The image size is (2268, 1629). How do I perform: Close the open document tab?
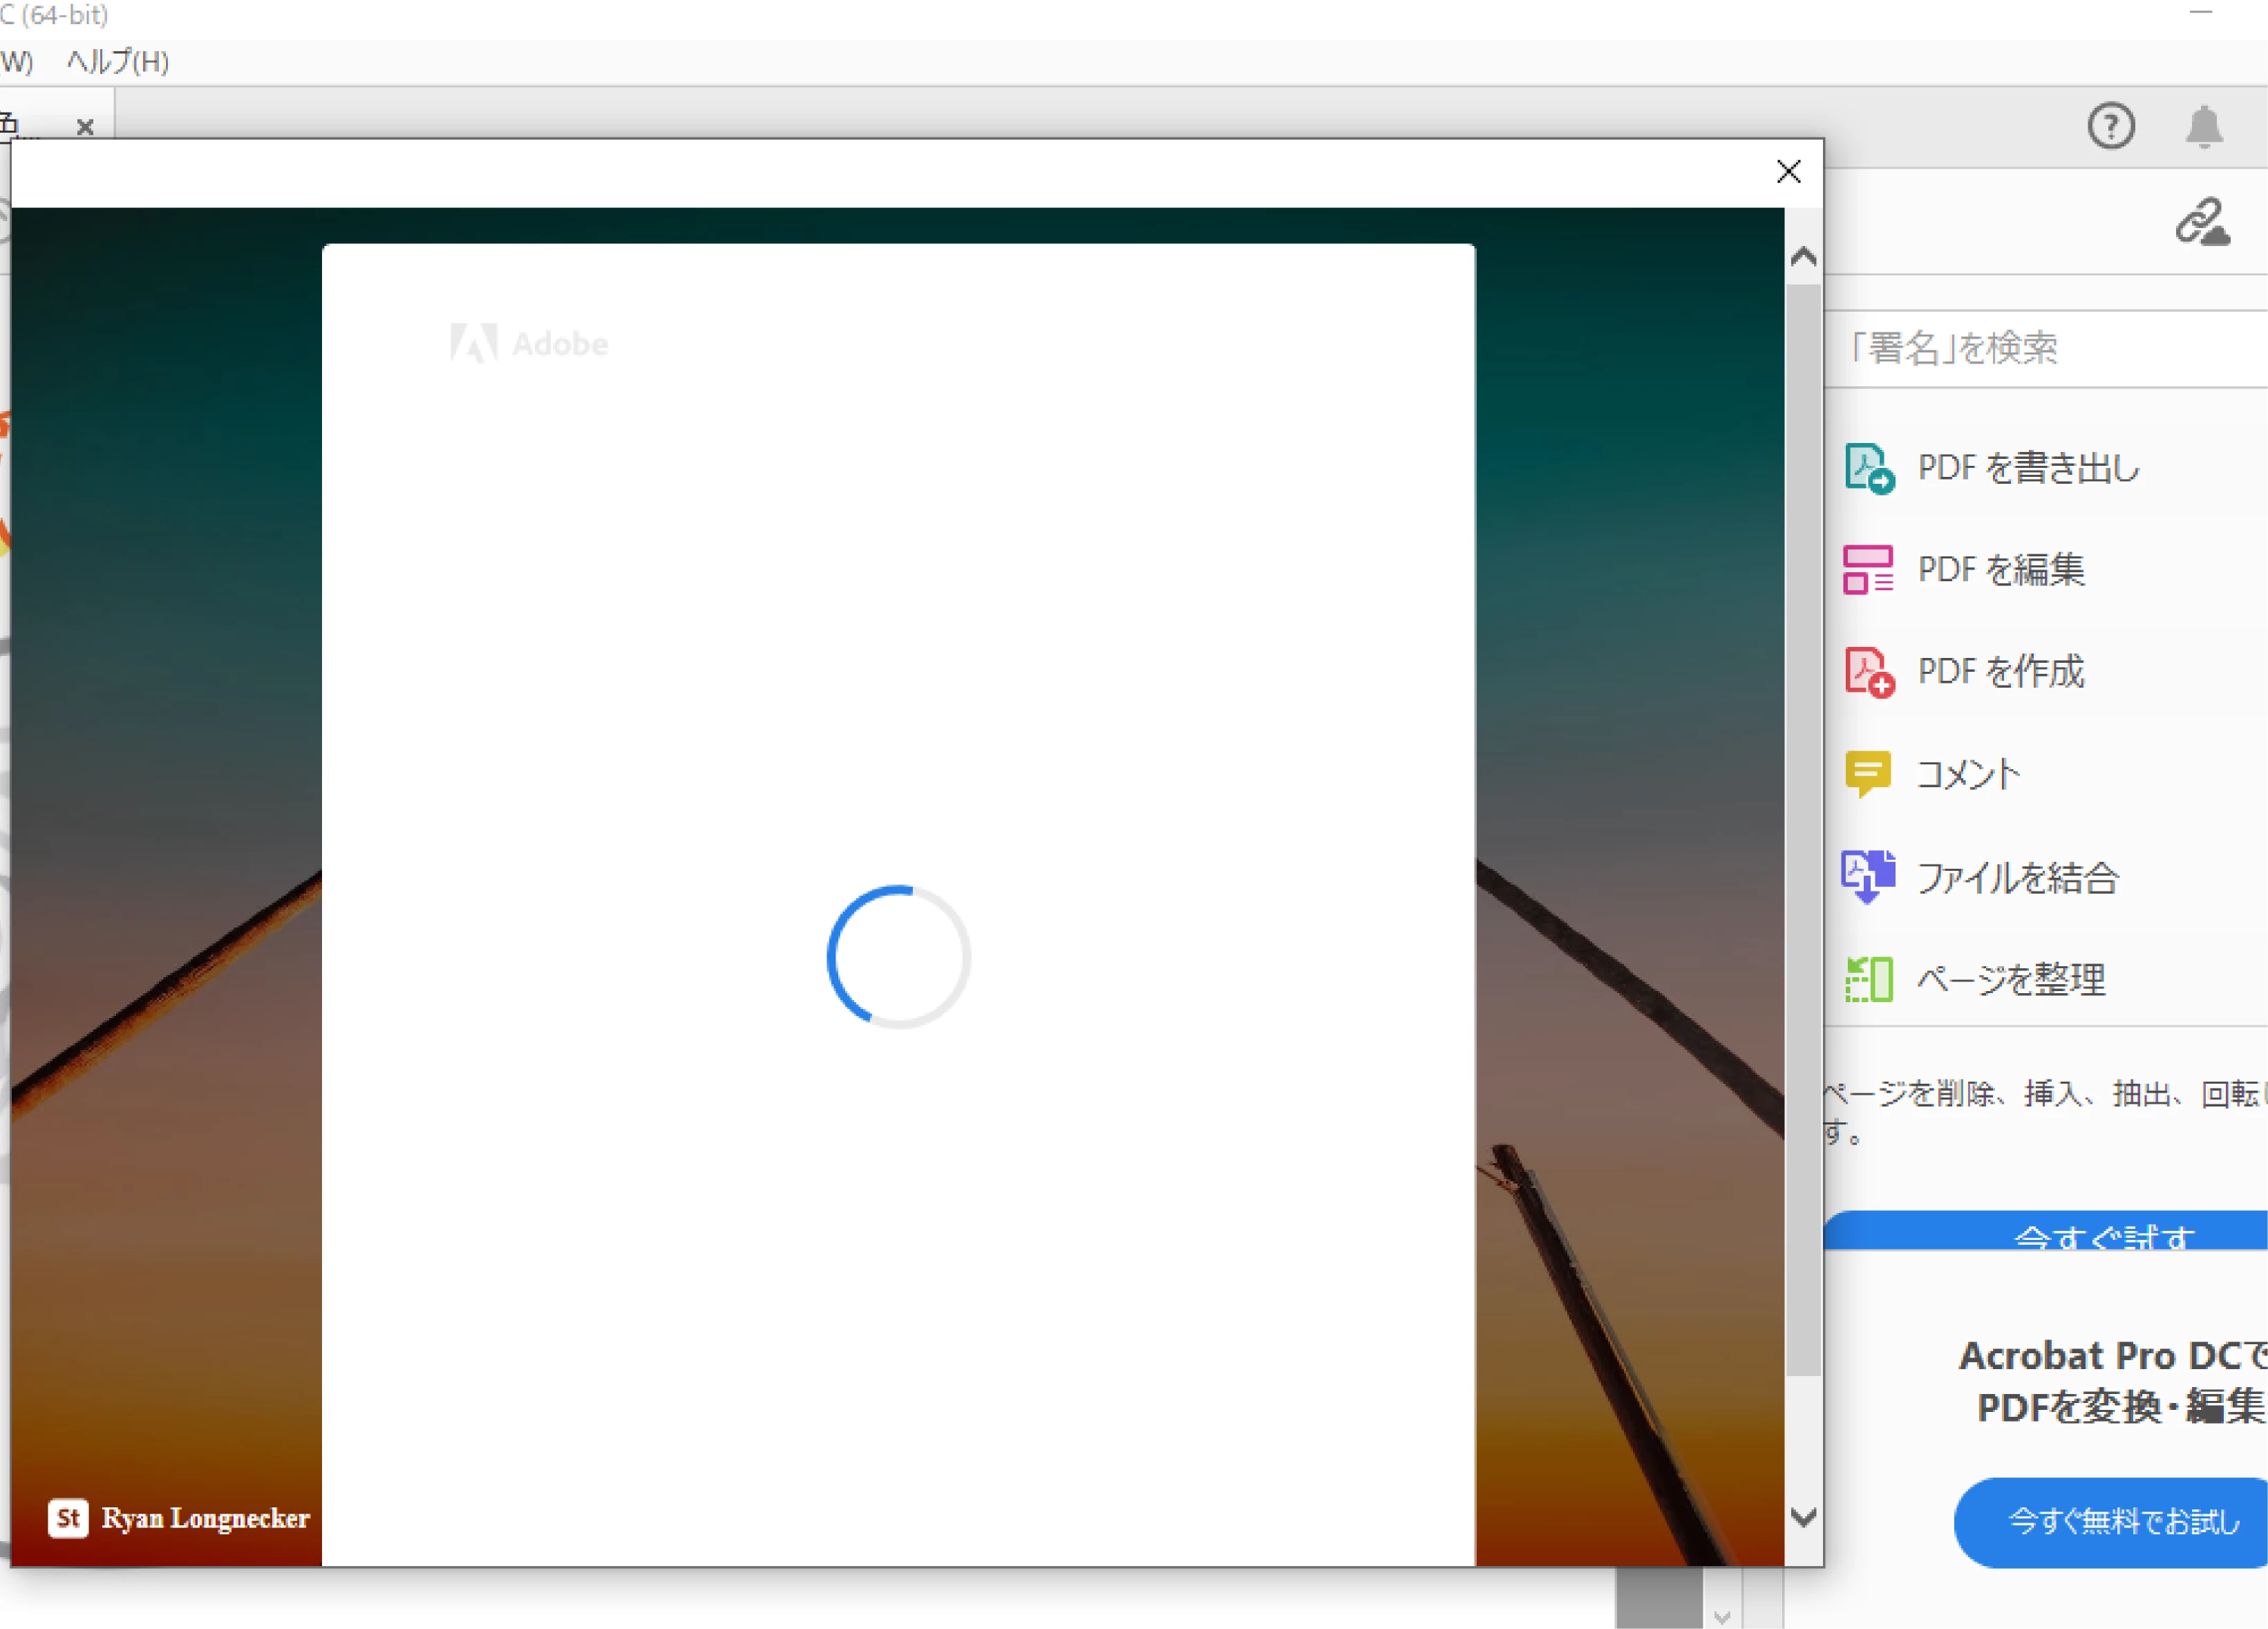[x=85, y=127]
